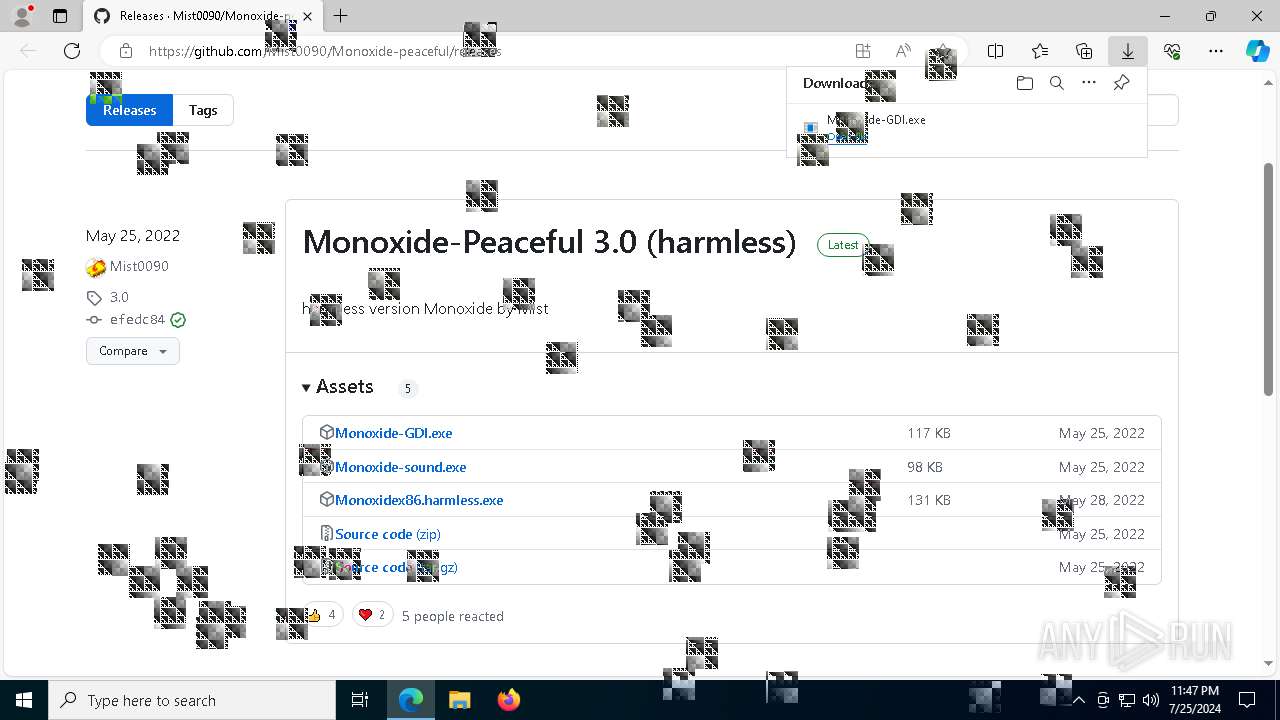The height and width of the screenshot is (720, 1280).
Task: Open the taskbar clock and date
Action: (x=1194, y=700)
